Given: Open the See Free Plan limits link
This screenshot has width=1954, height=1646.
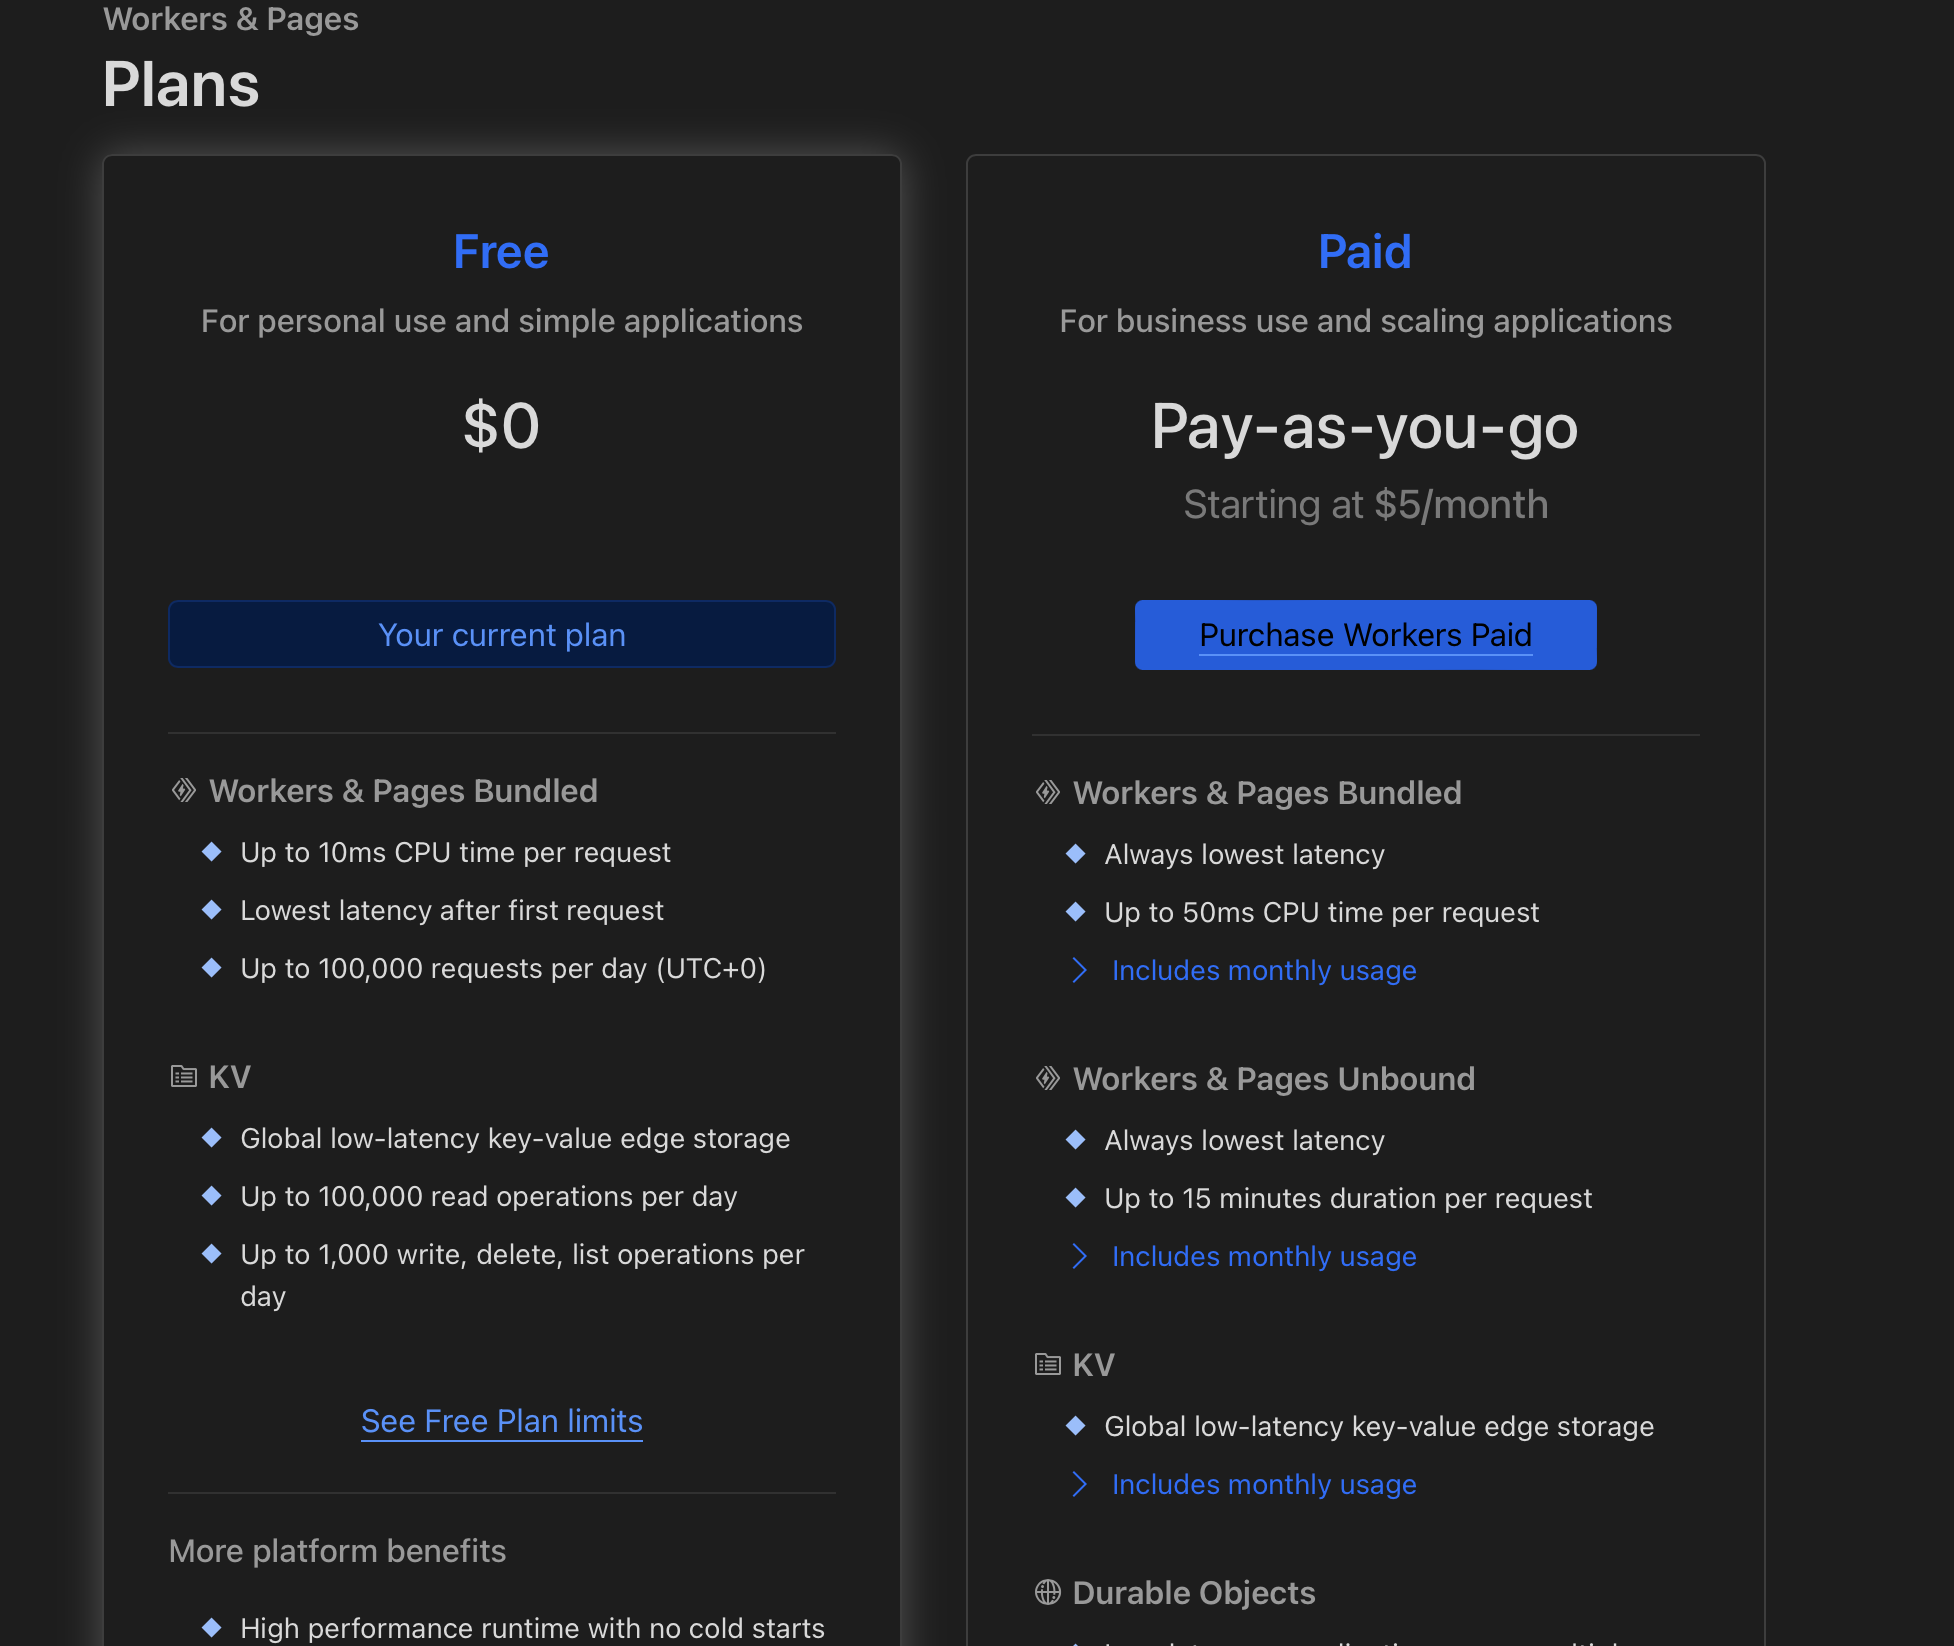Looking at the screenshot, I should point(501,1421).
